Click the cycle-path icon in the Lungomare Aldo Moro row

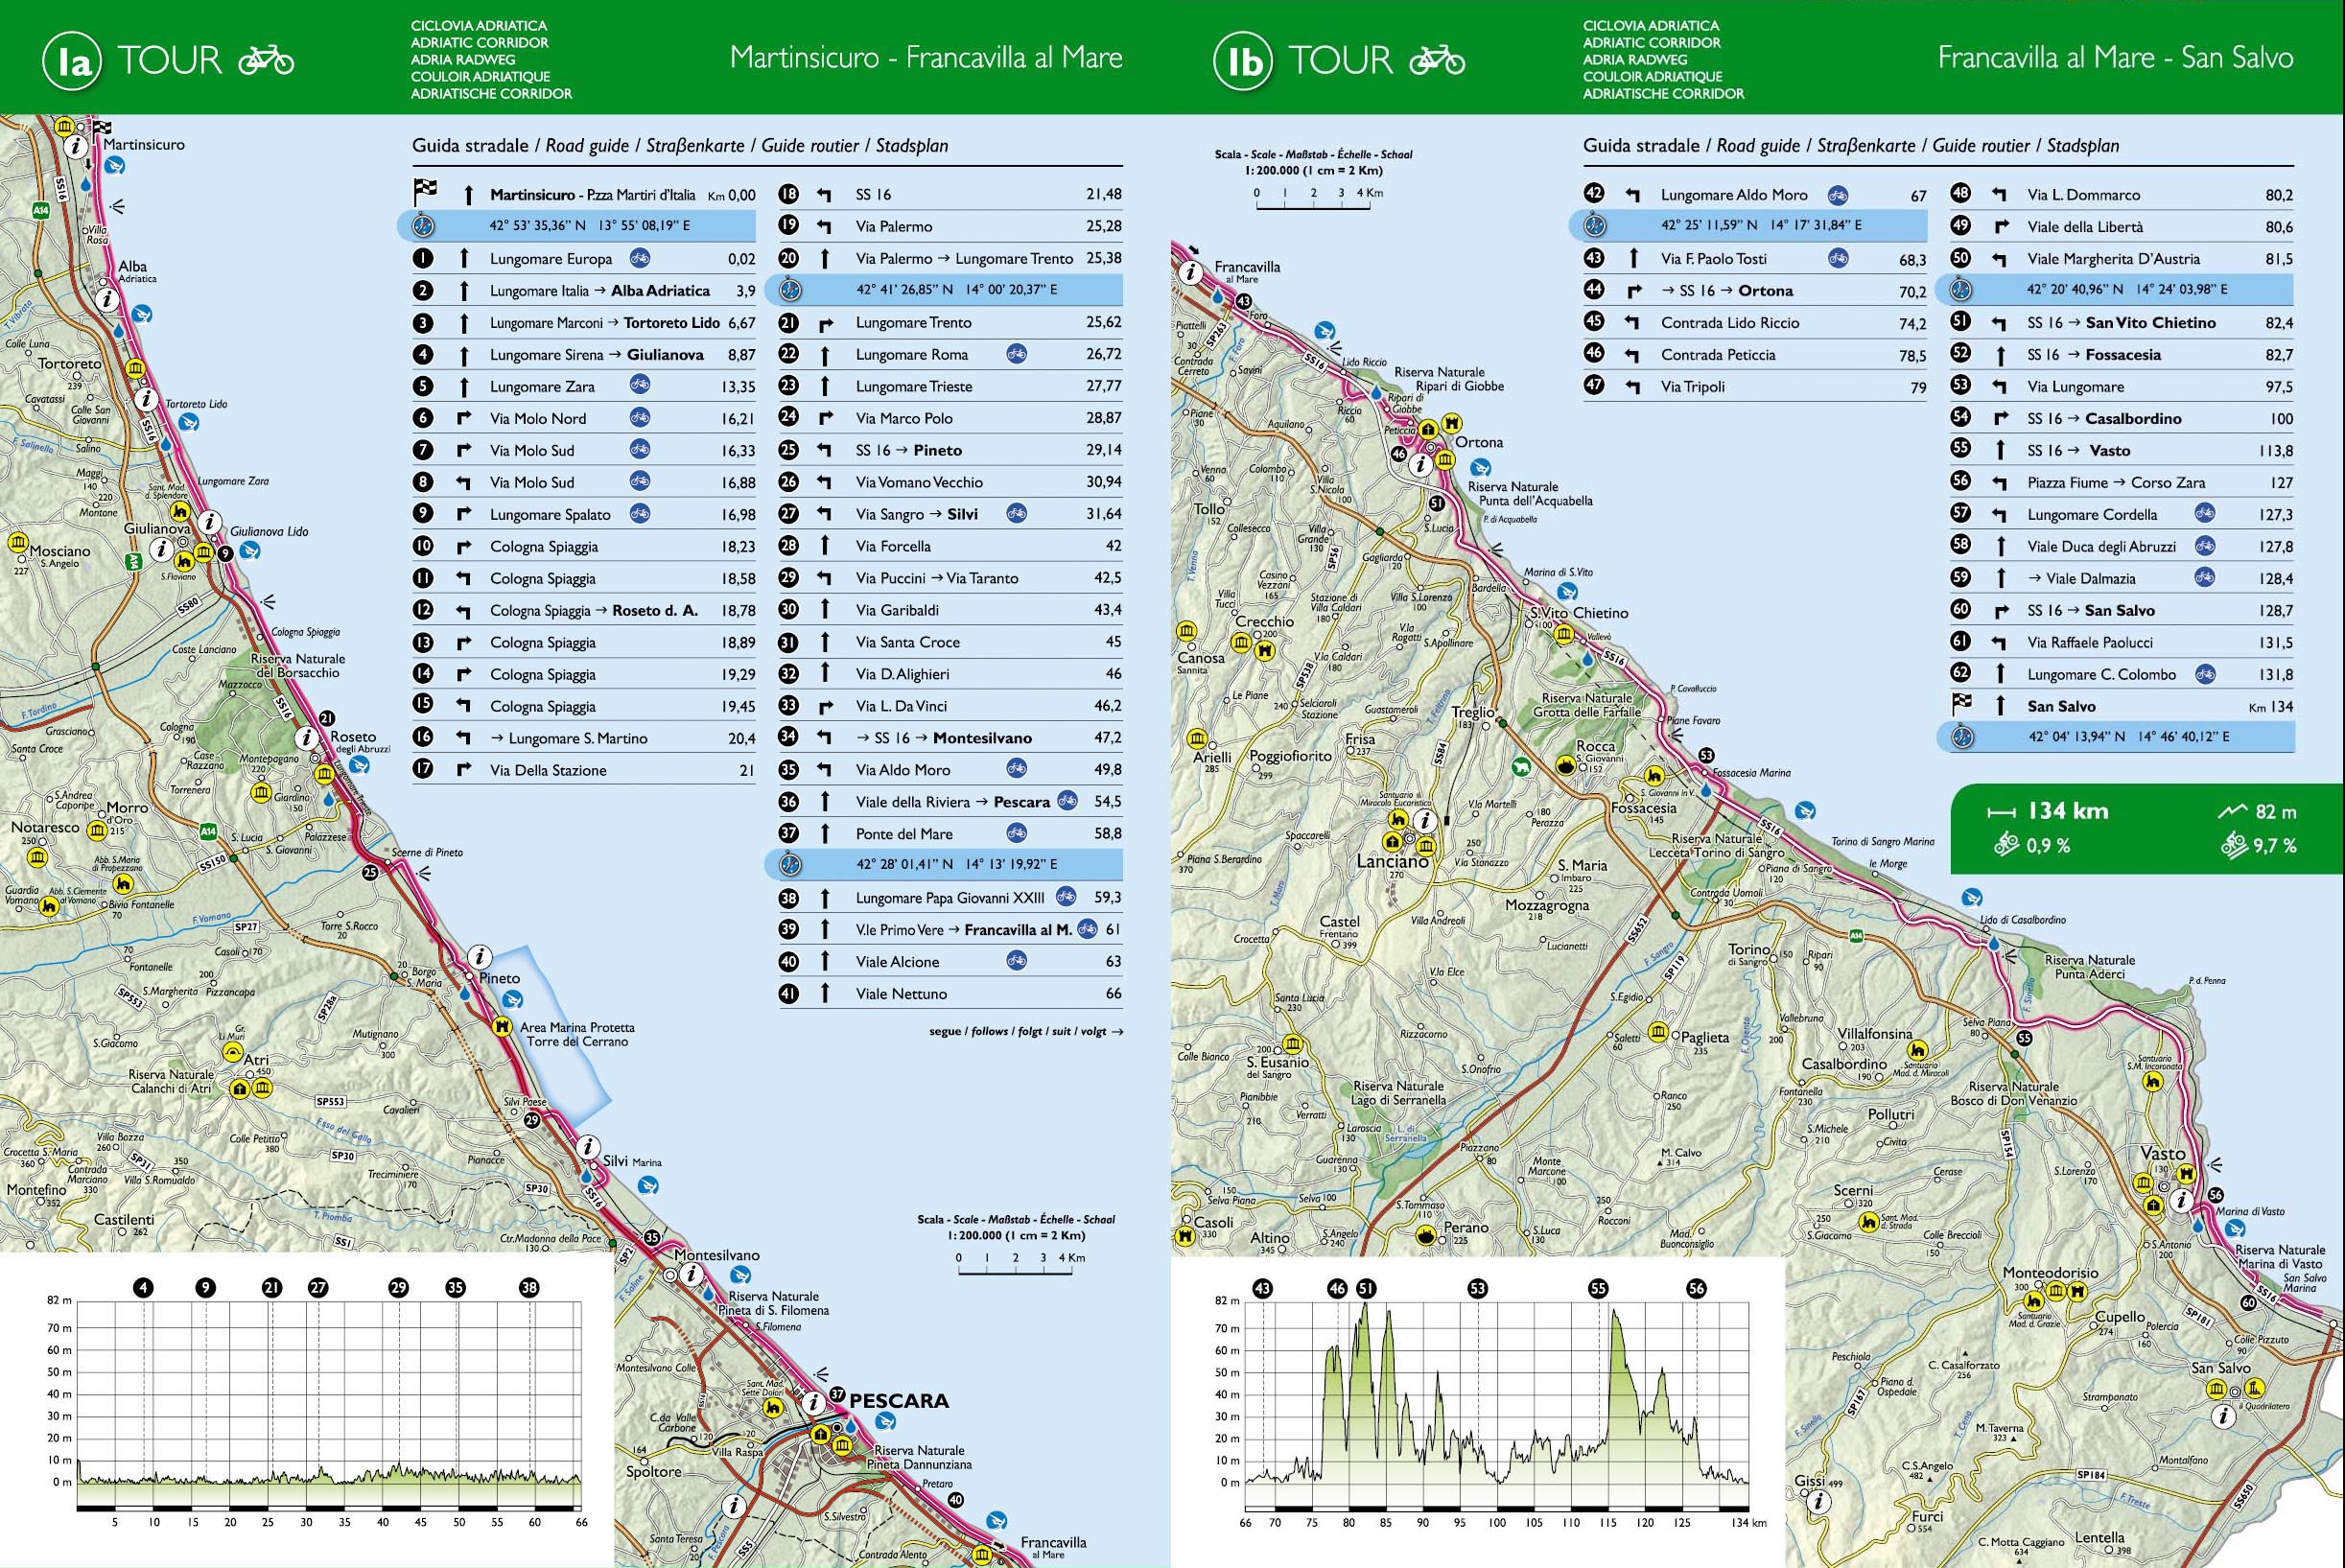(x=1838, y=194)
